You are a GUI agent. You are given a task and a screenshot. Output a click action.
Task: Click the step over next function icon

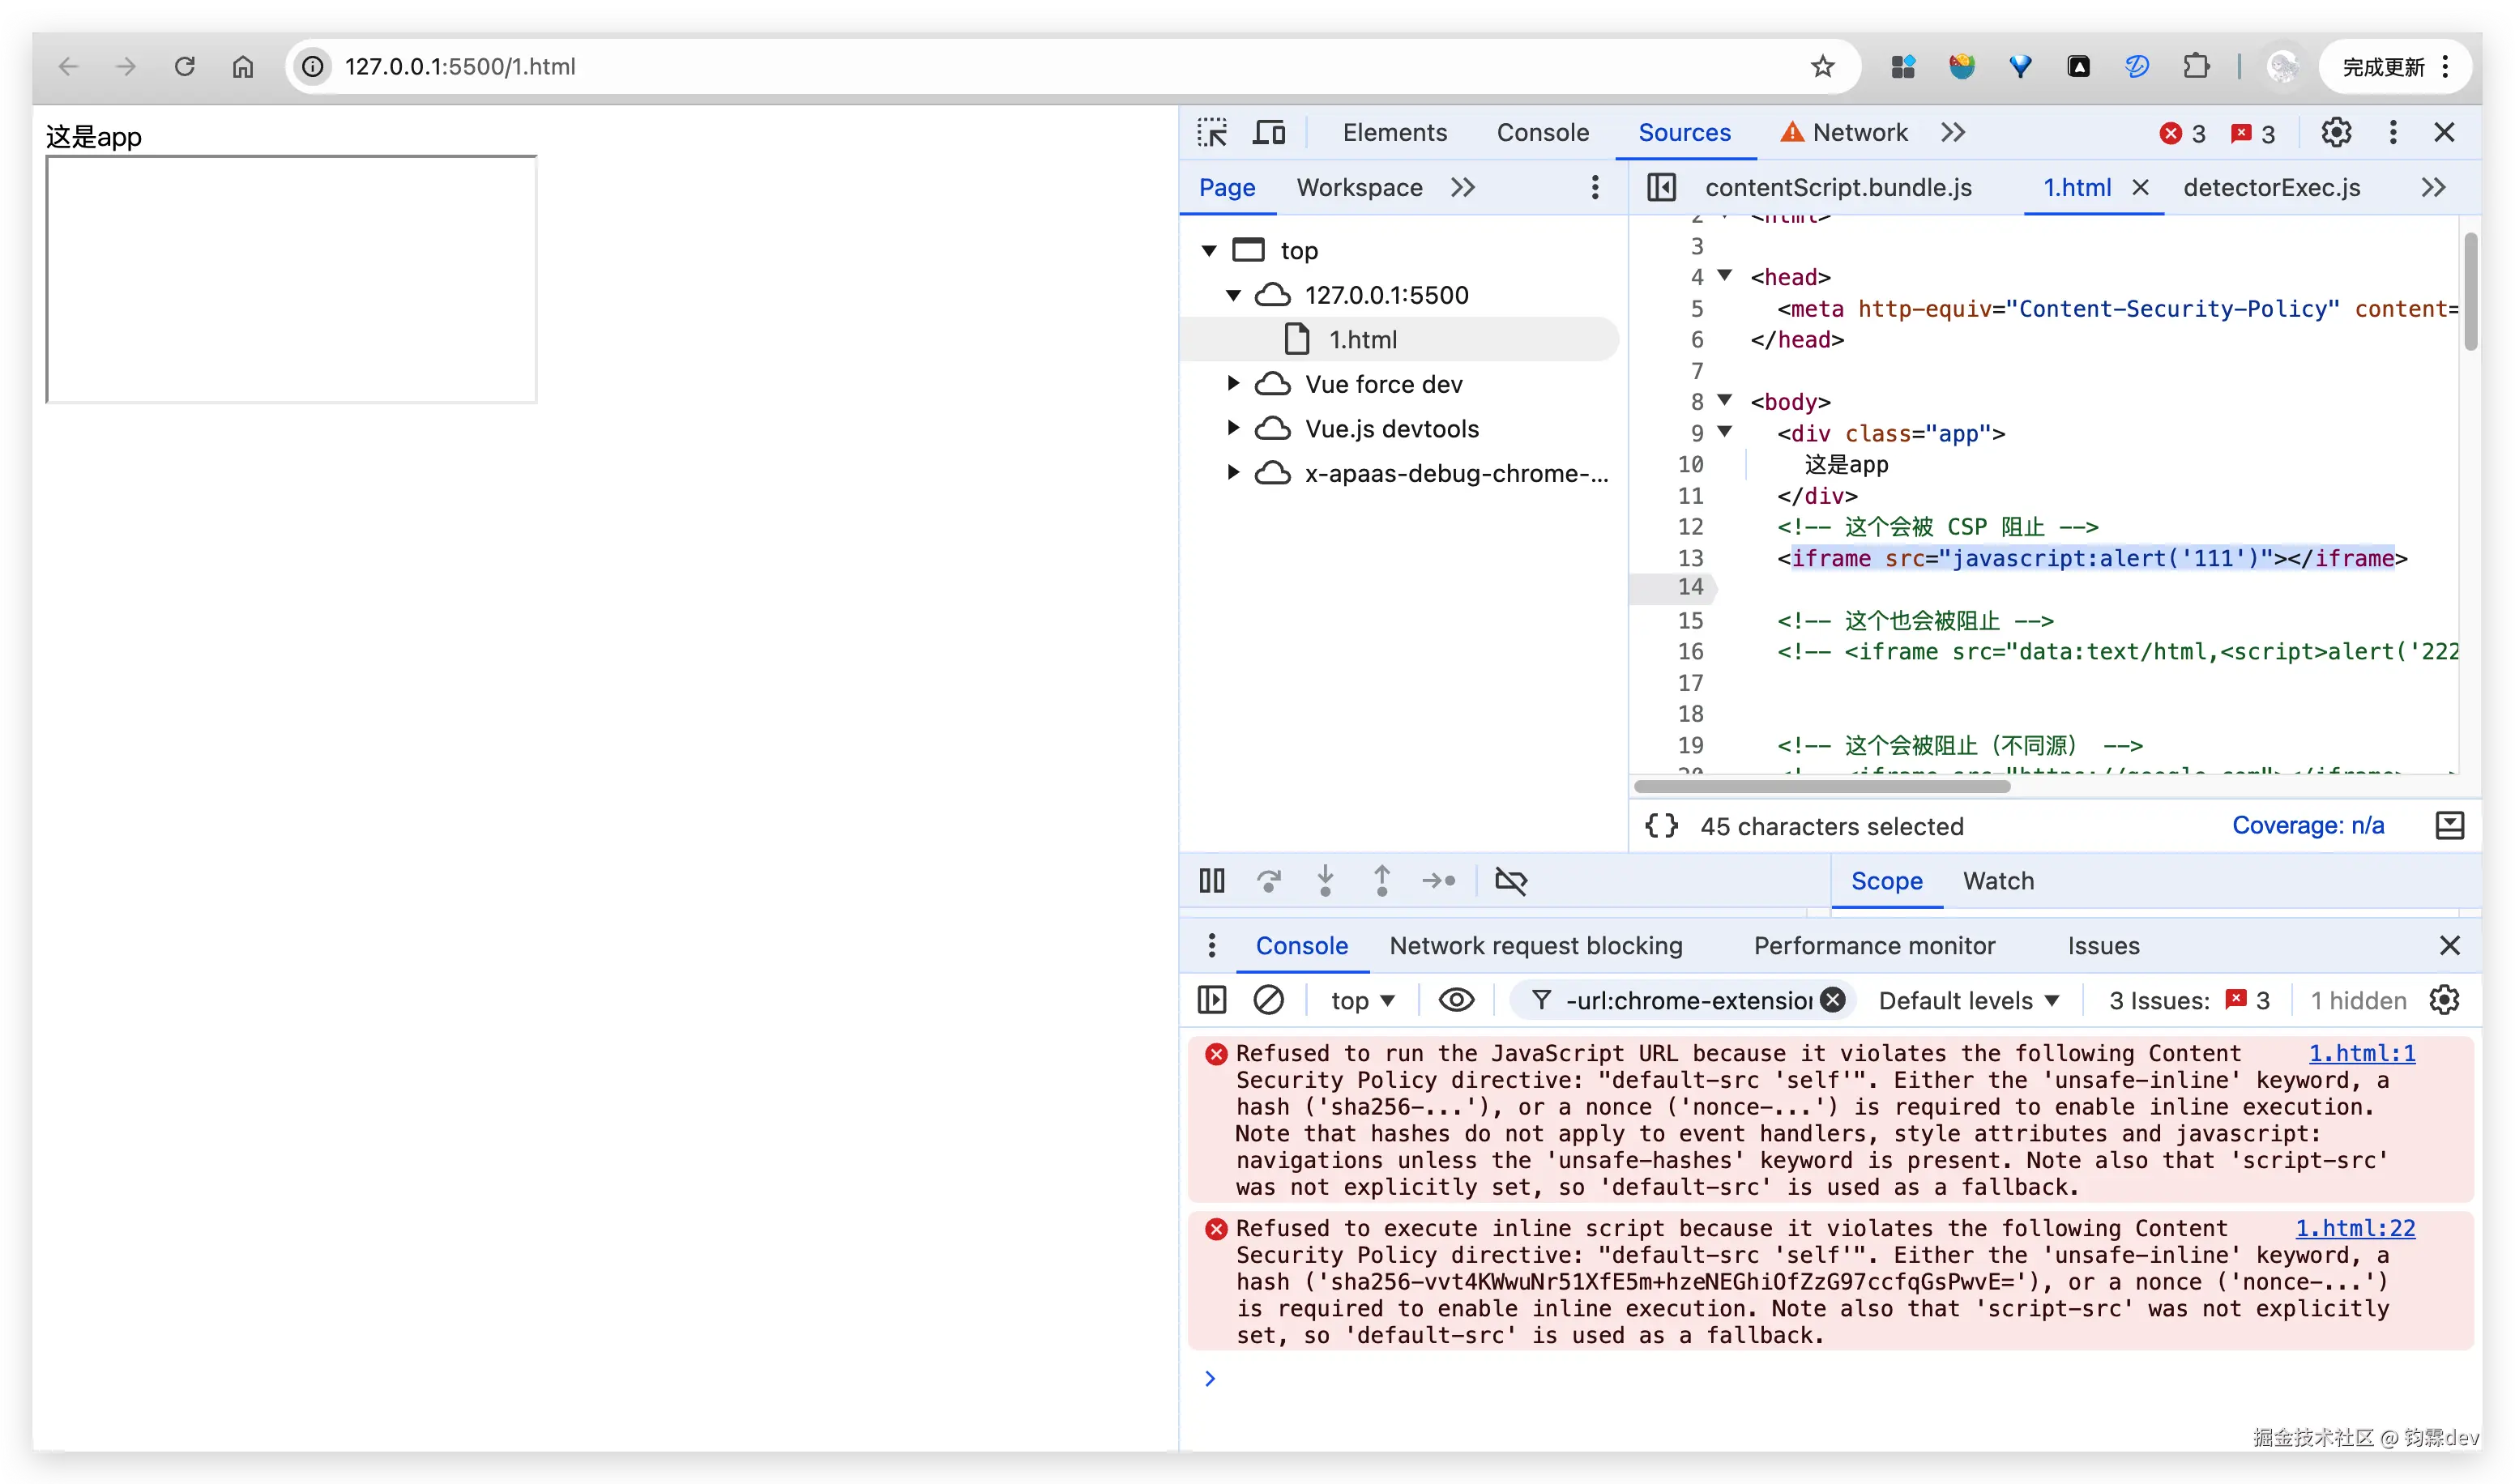click(x=1269, y=880)
